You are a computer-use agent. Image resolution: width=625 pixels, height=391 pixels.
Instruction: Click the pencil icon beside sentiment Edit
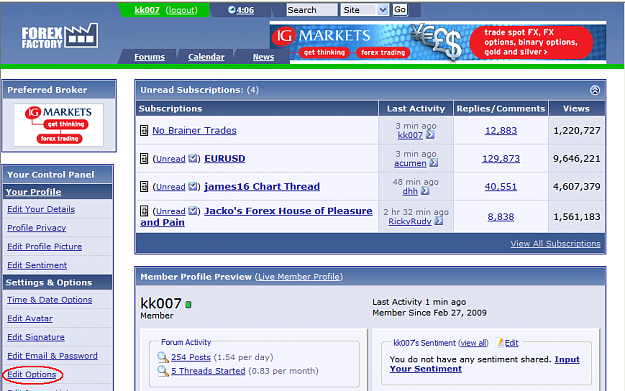coord(499,342)
